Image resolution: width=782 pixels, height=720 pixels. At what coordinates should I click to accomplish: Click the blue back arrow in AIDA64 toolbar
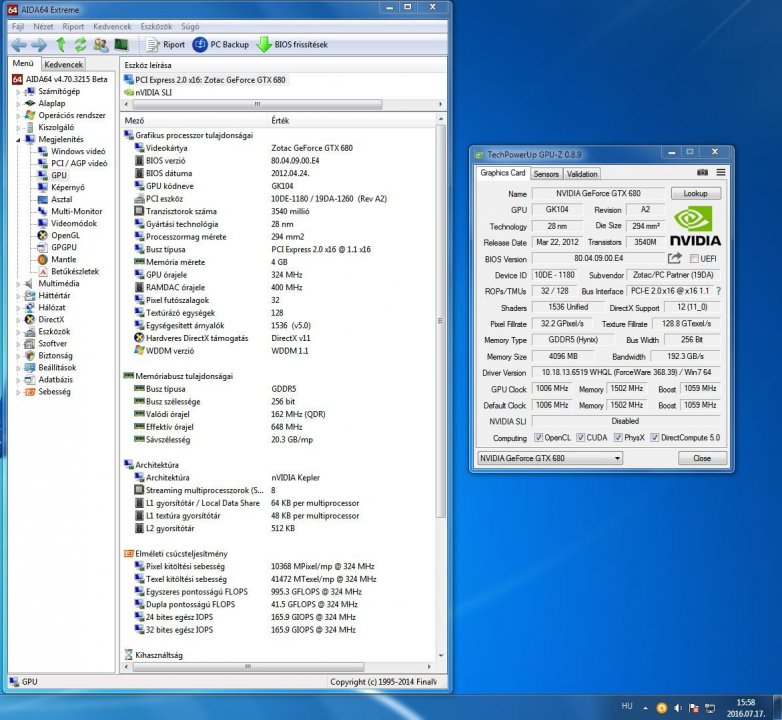18,44
